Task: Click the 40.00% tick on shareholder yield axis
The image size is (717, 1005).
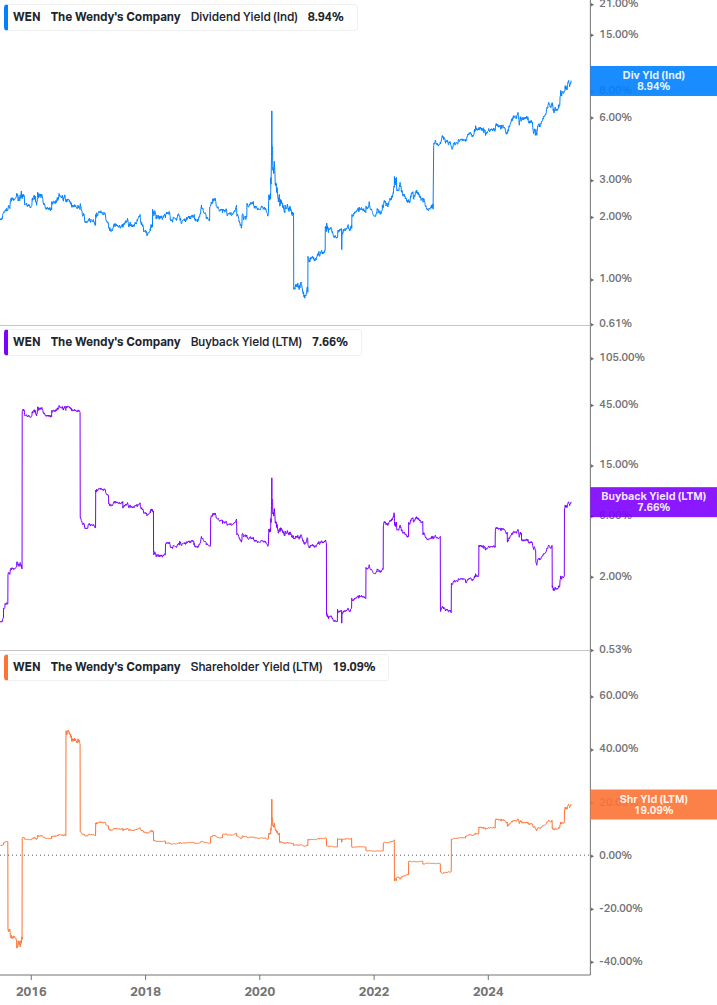Action: click(x=618, y=749)
